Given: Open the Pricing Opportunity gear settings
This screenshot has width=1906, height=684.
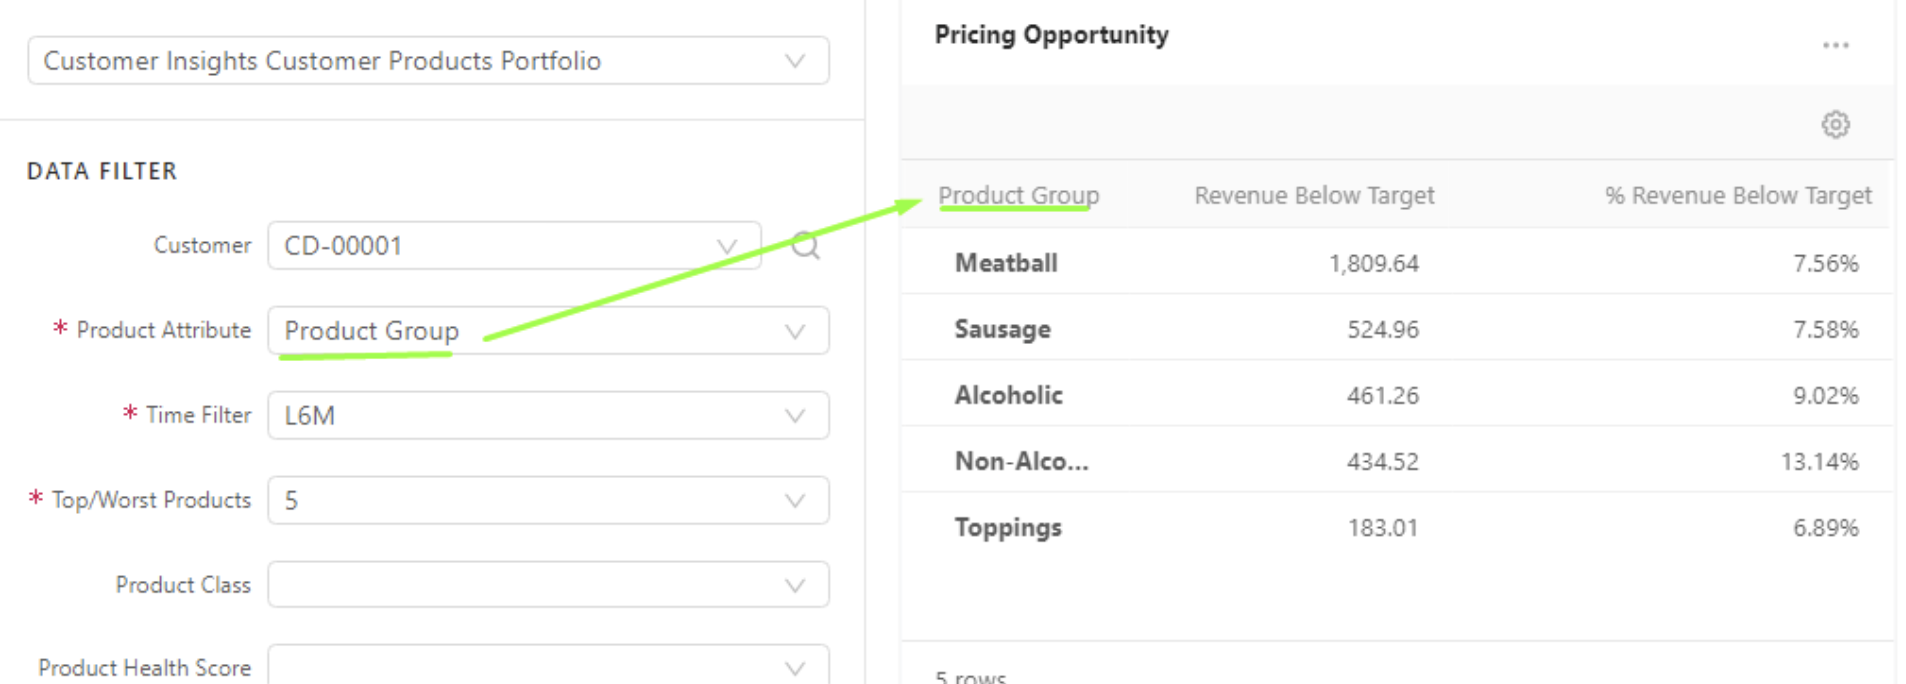Looking at the screenshot, I should (1835, 125).
